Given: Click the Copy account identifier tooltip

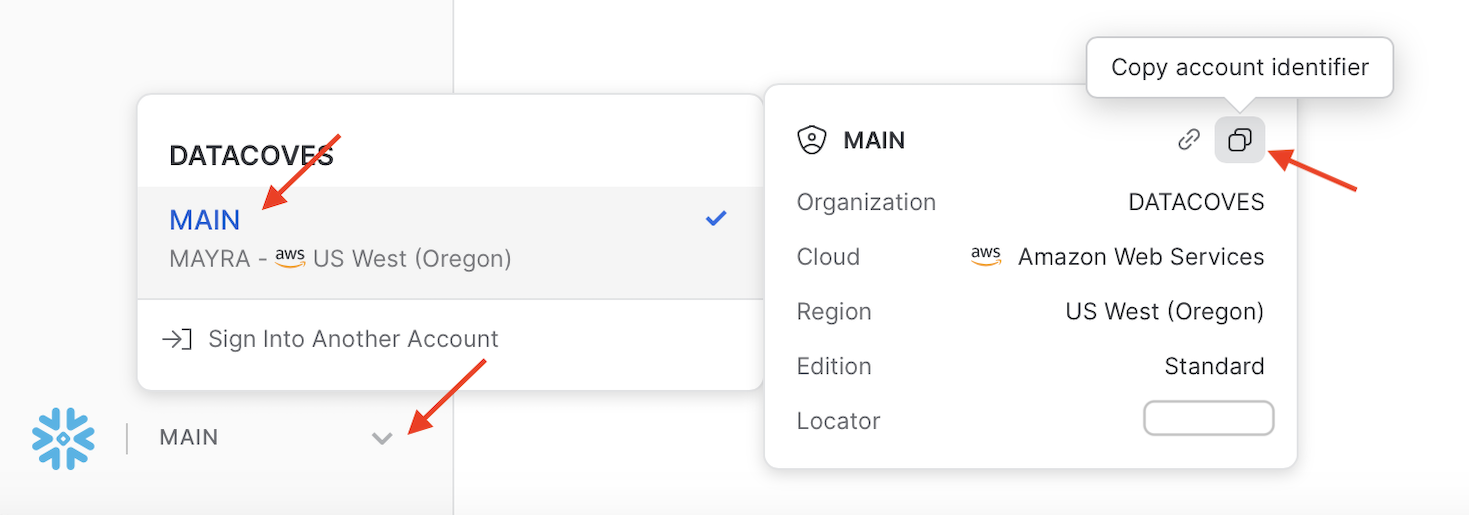Looking at the screenshot, I should 1240,67.
